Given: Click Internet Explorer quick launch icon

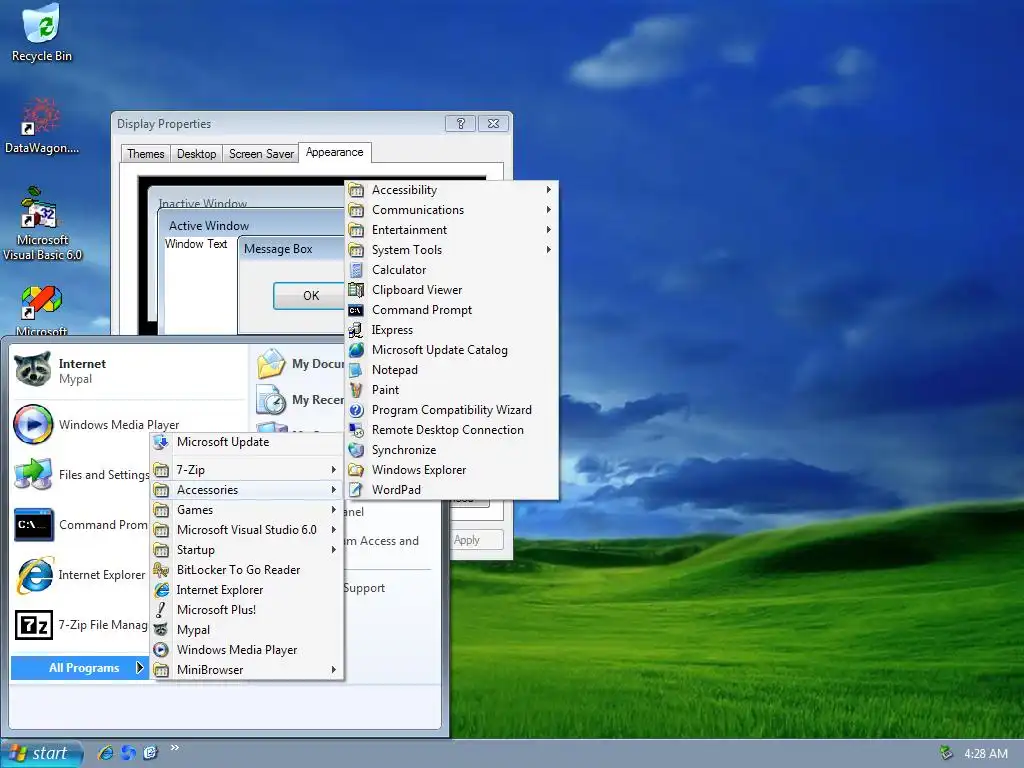Looking at the screenshot, I should (105, 753).
